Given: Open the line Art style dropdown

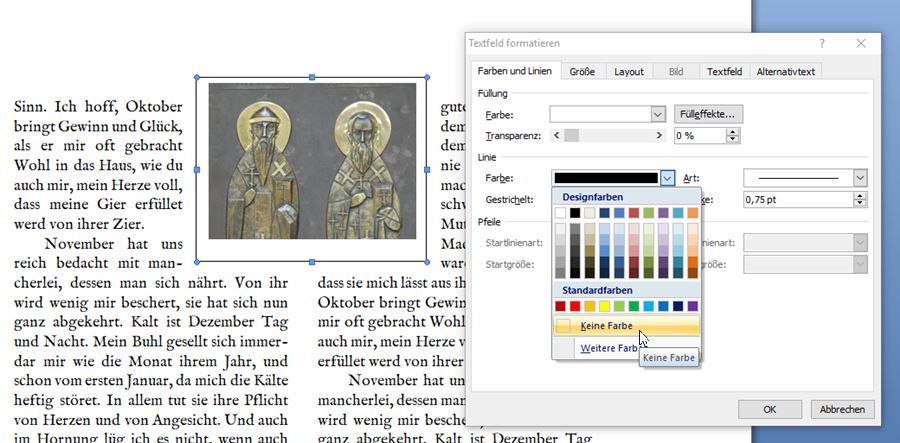Looking at the screenshot, I should 859,177.
